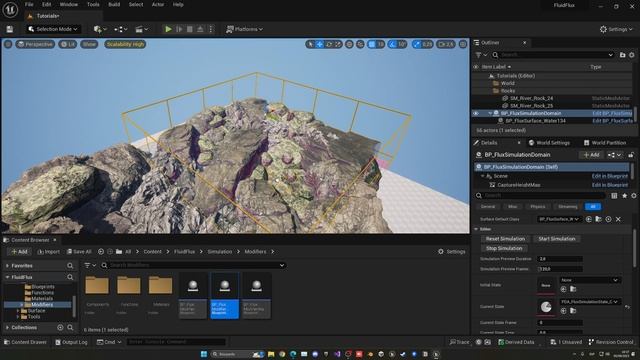The height and width of the screenshot is (360, 640).
Task: Open the cinematics clapperboard dropdown
Action: [142, 29]
